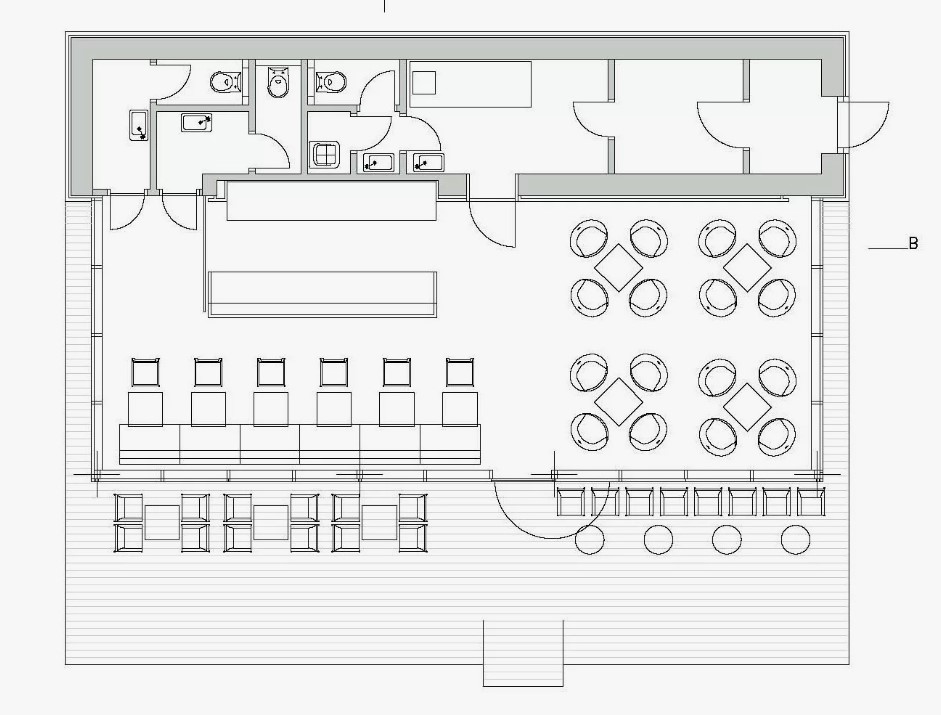This screenshot has width=941, height=715.
Task: Select the bottom-right diamond dining table
Action: (x=748, y=405)
